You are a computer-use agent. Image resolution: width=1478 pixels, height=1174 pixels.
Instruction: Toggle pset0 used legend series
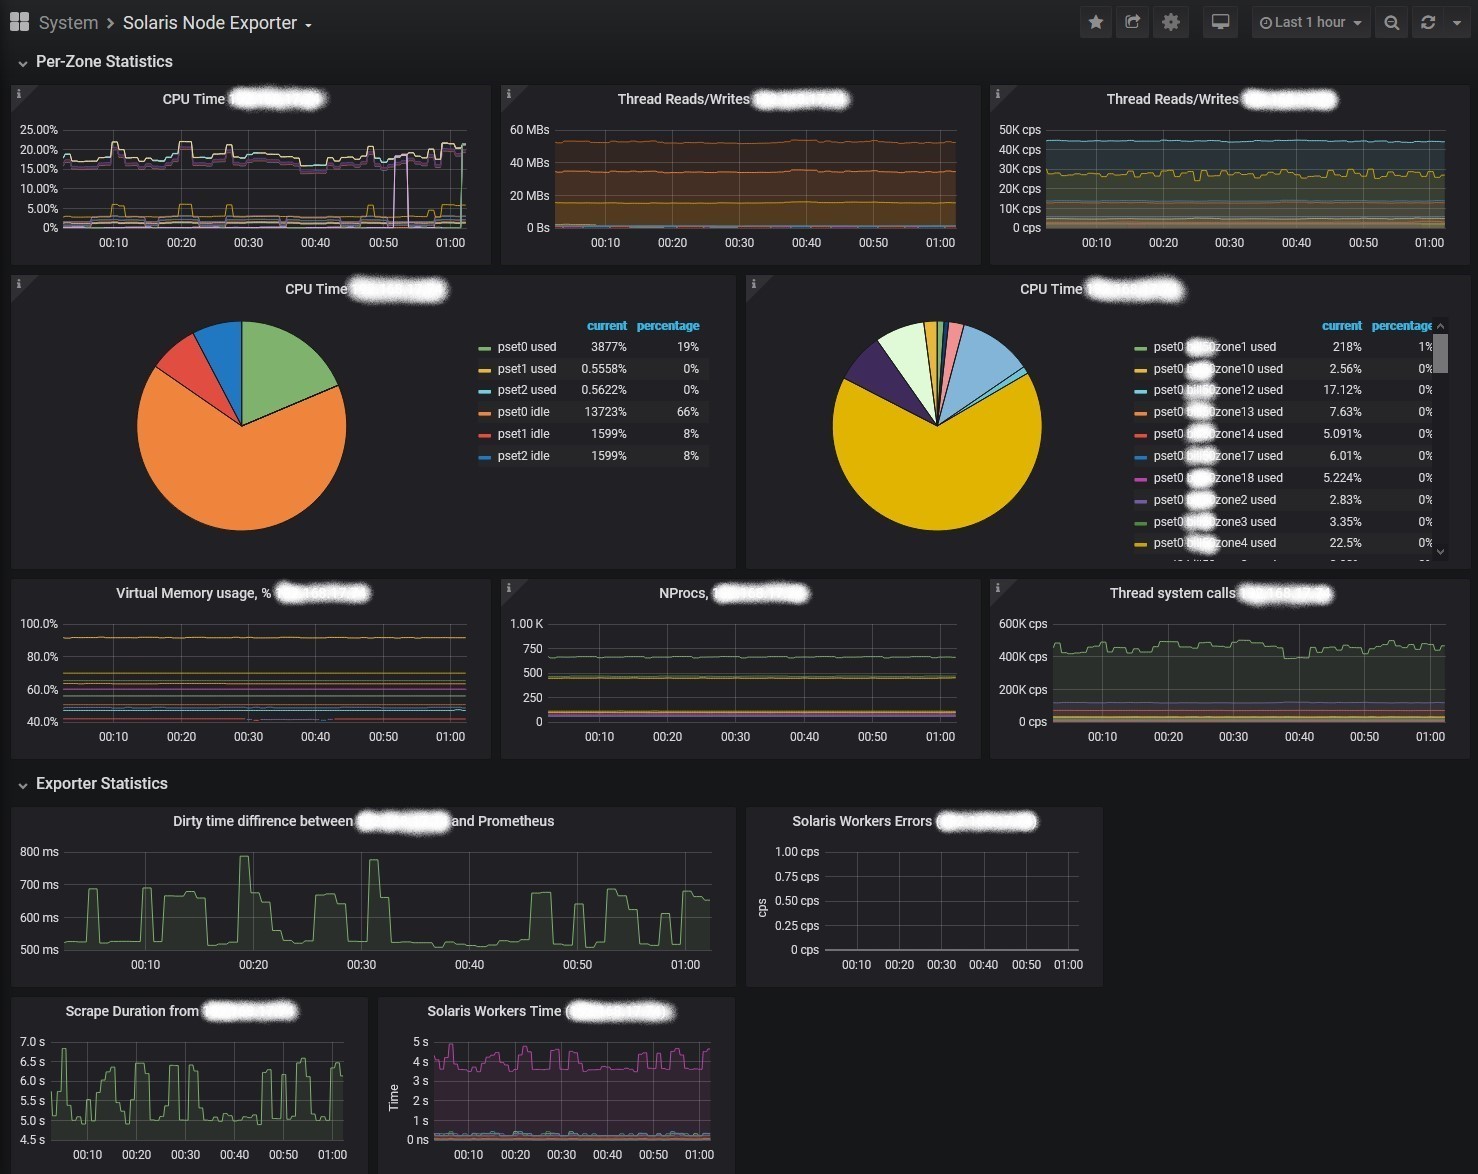527,347
